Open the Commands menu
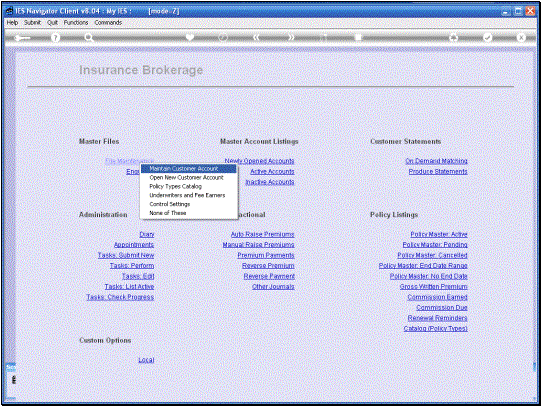 click(x=108, y=22)
